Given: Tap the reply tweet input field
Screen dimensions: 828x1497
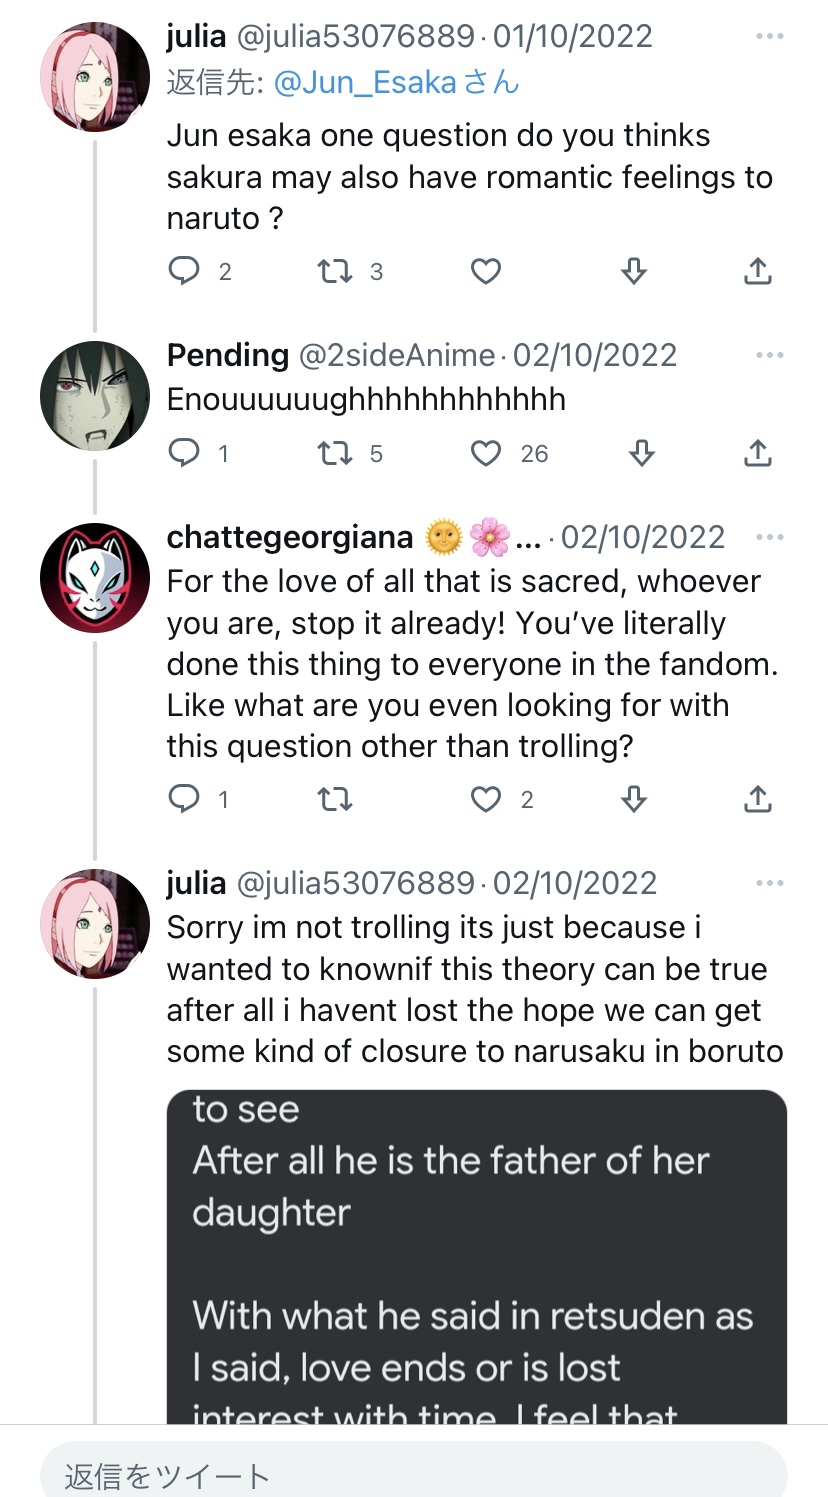Looking at the screenshot, I should [x=414, y=1473].
